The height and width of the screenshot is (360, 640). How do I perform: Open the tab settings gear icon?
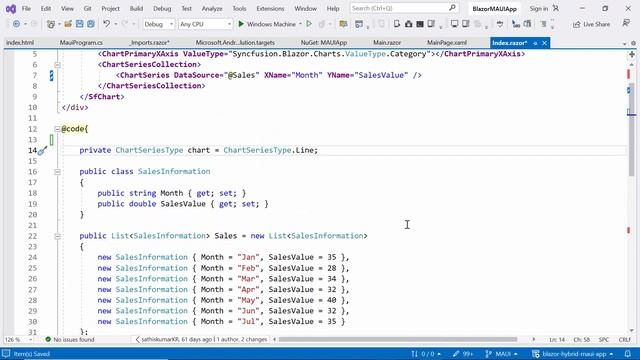pyautogui.click(x=633, y=43)
